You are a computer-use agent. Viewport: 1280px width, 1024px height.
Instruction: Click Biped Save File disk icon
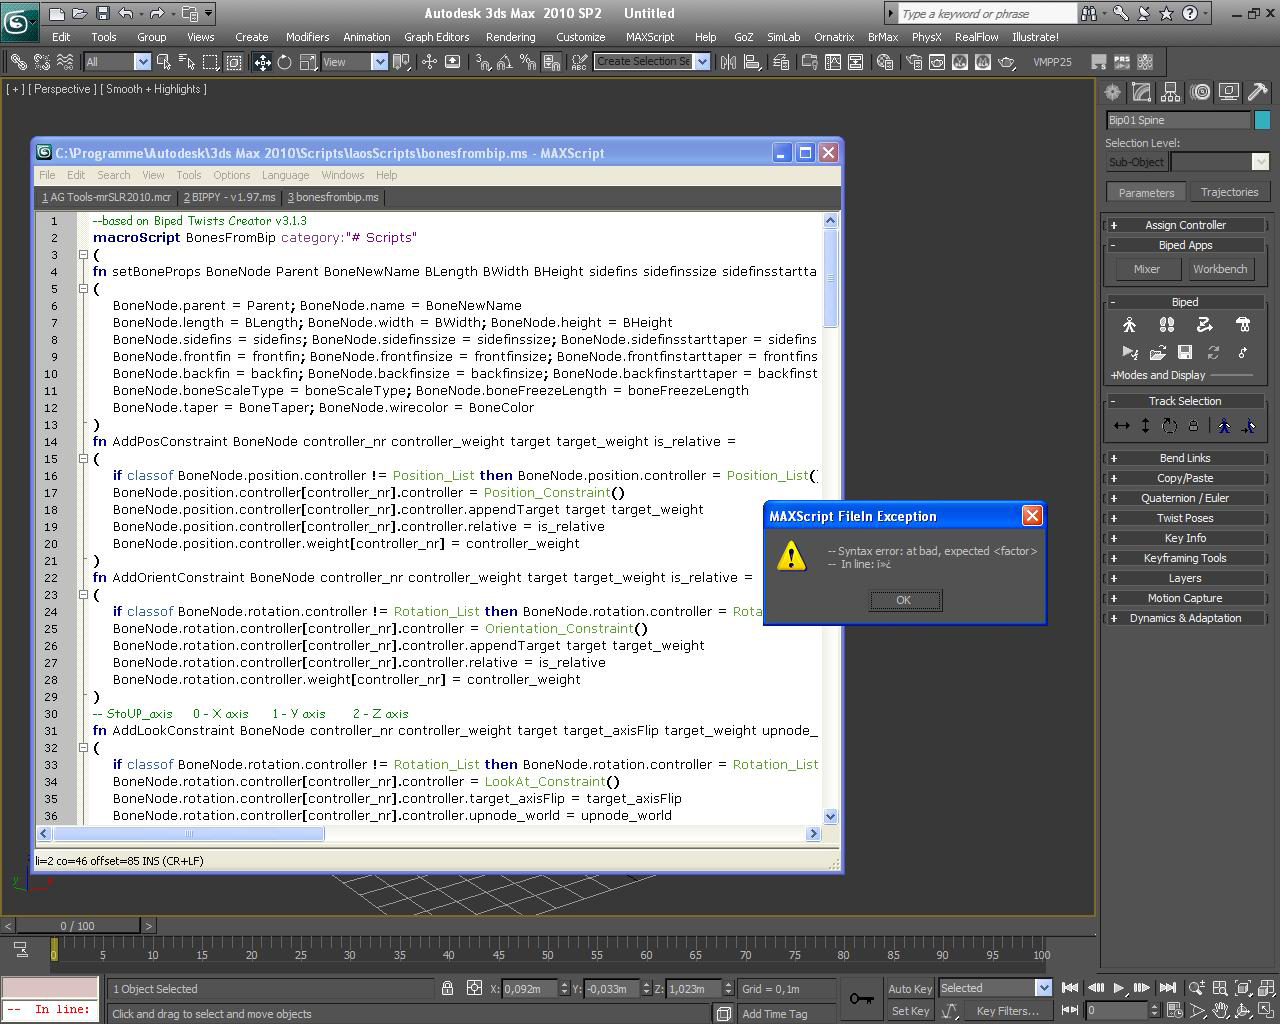pyautogui.click(x=1185, y=352)
